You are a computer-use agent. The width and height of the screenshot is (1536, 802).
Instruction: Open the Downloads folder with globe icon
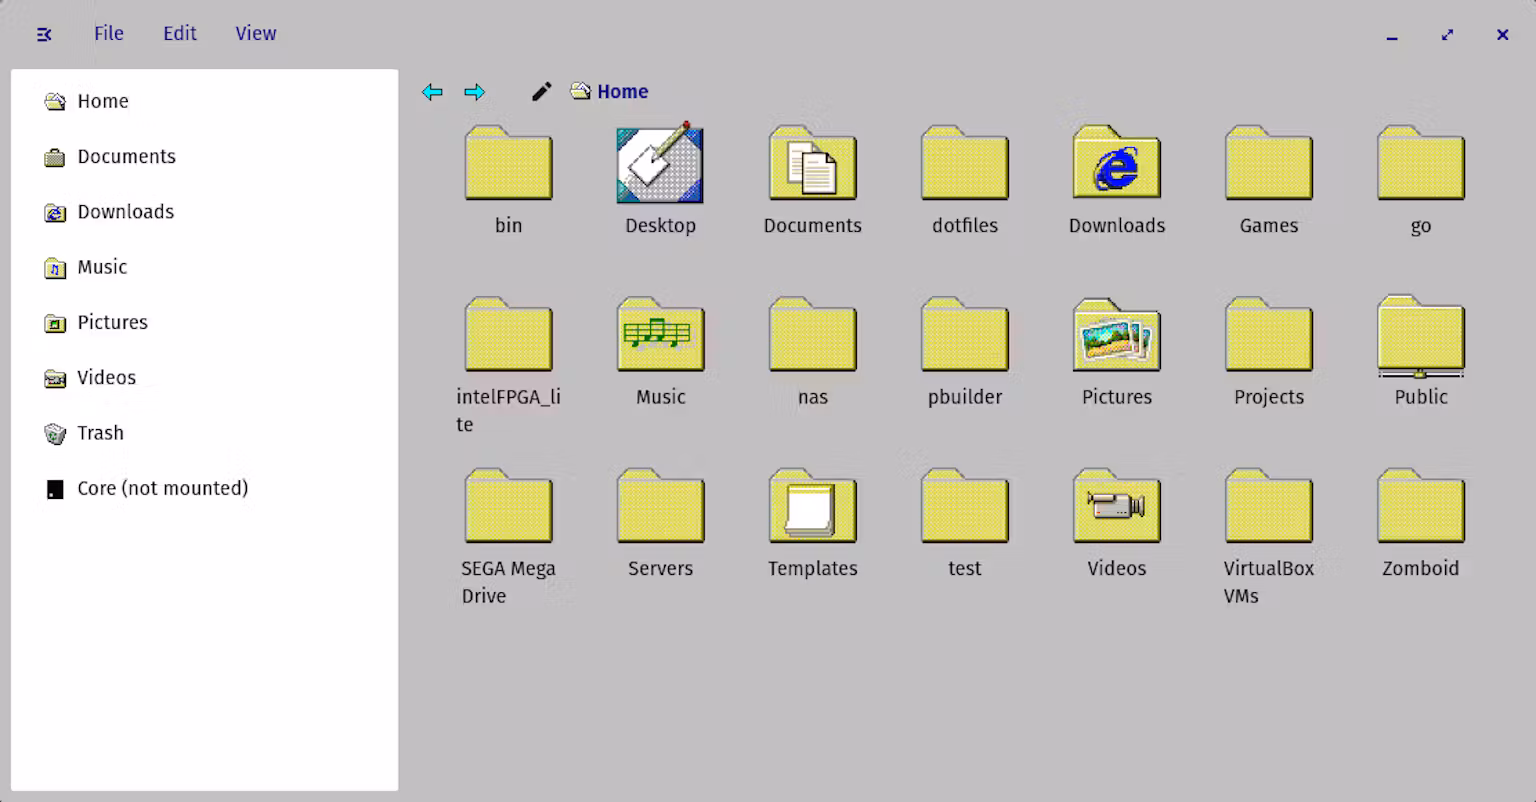1116,165
